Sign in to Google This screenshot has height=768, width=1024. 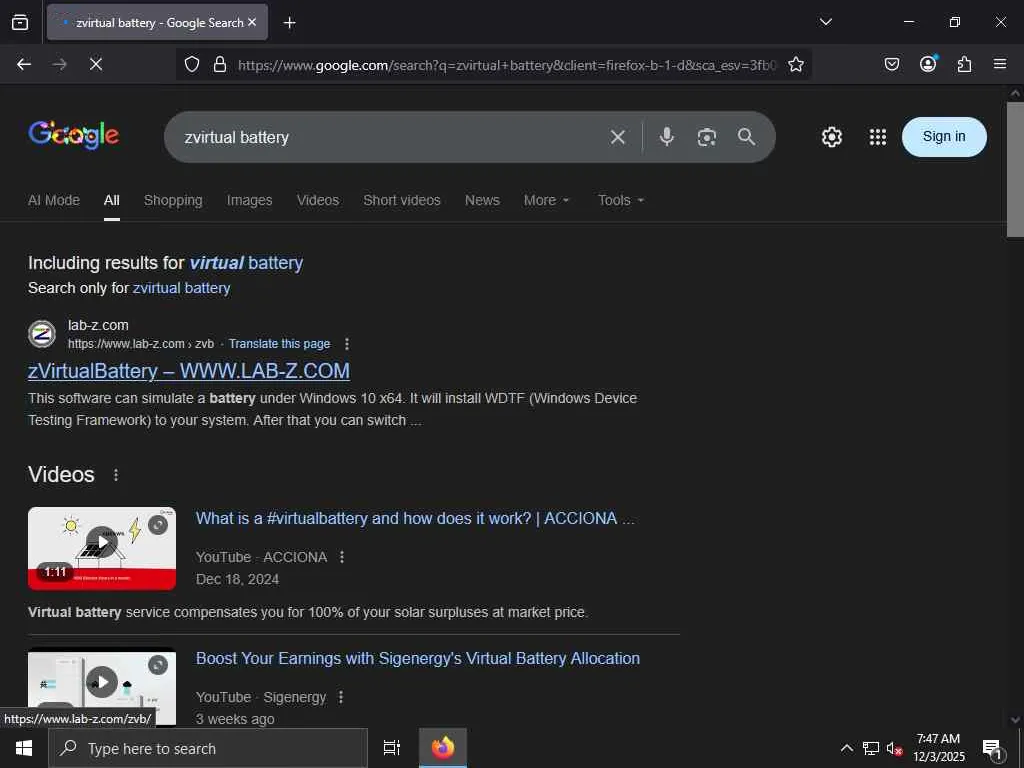(944, 136)
